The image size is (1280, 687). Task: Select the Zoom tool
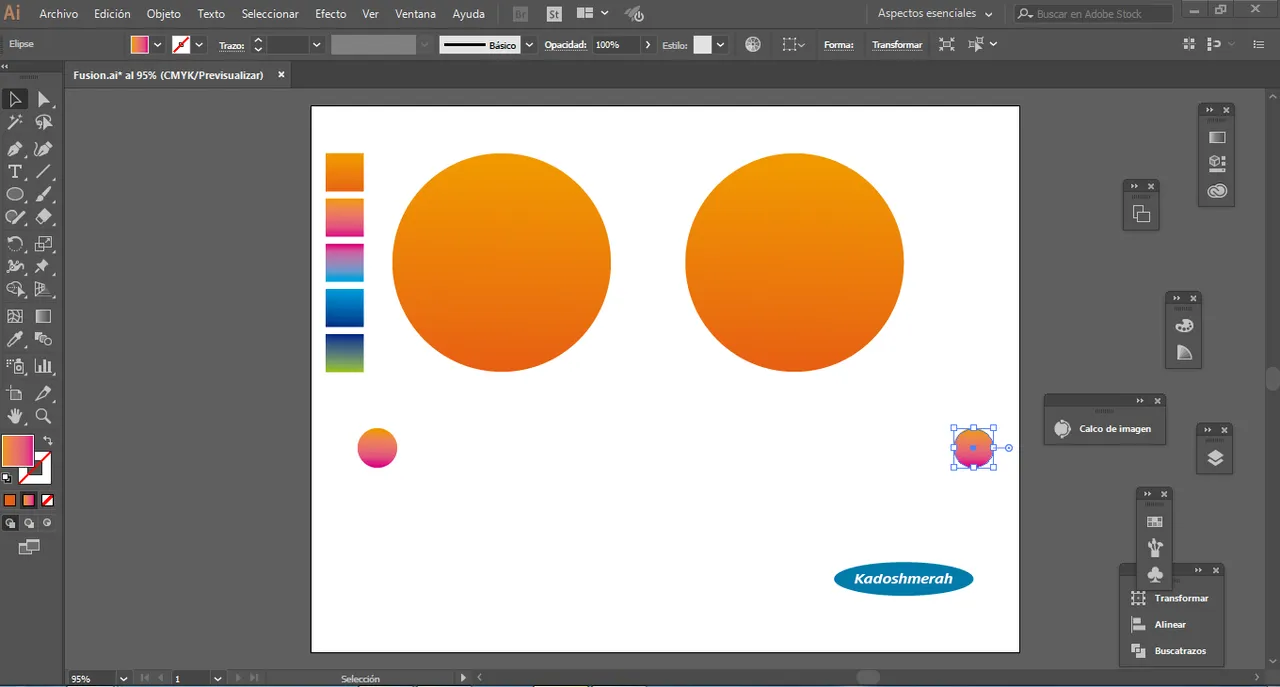pos(43,416)
